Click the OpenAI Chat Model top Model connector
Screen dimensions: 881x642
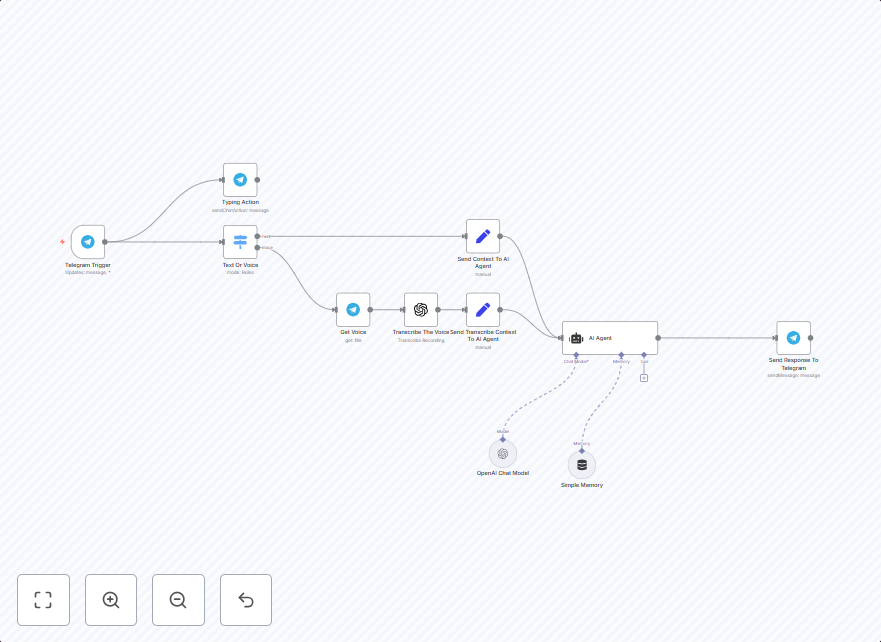(x=503, y=439)
